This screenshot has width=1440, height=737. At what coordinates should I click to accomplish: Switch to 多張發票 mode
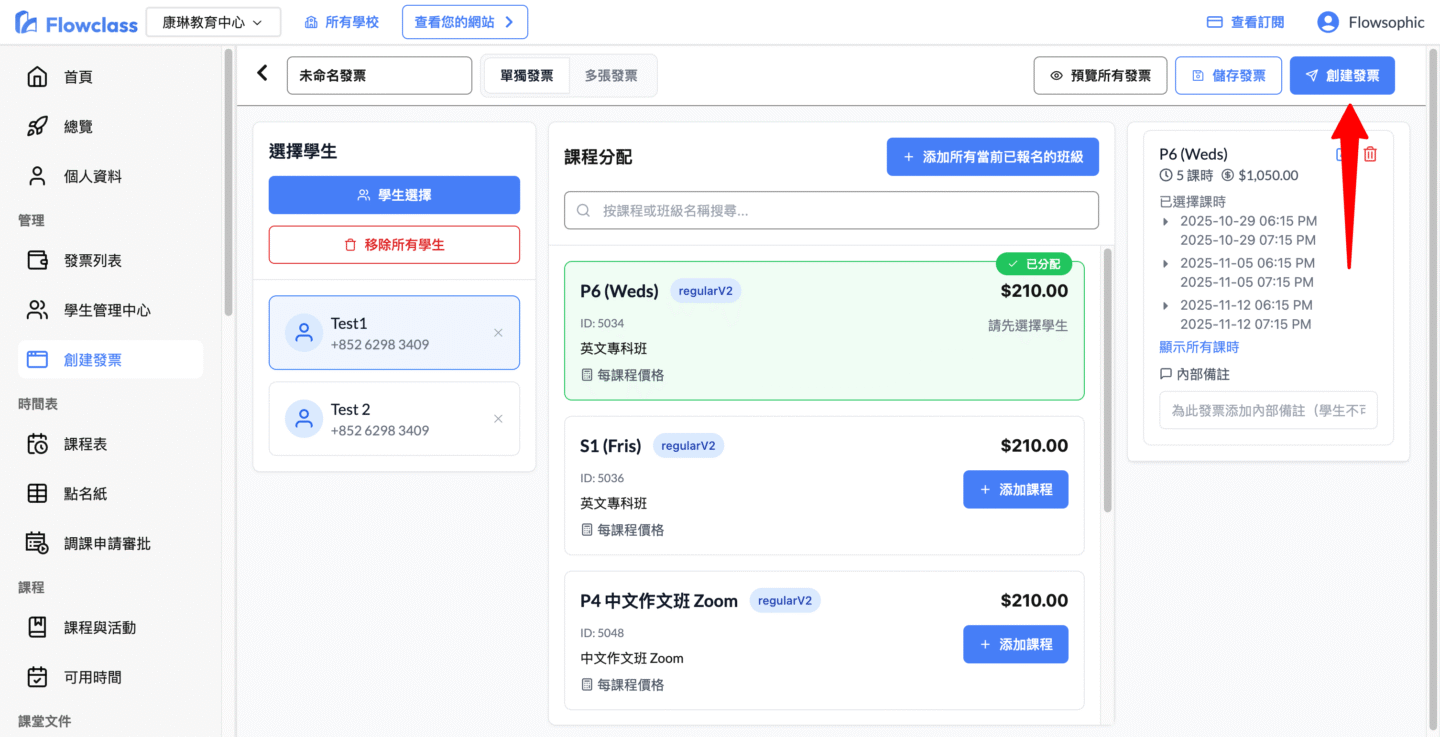click(611, 76)
